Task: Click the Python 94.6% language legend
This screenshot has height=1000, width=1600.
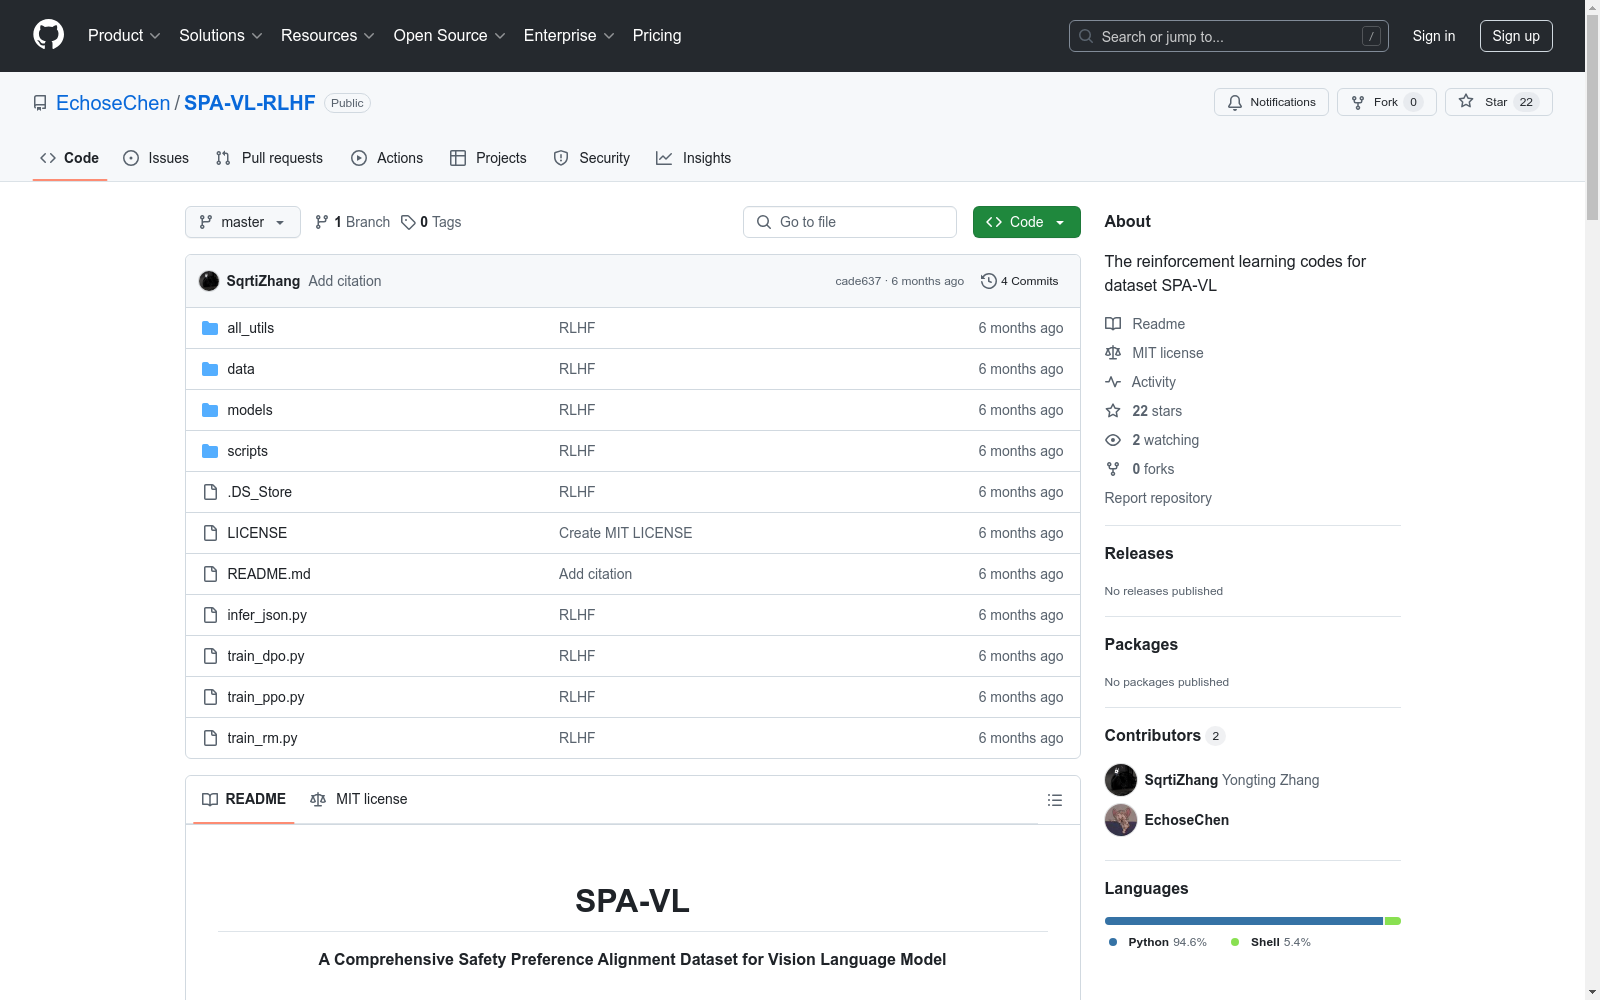Action: click(x=1158, y=942)
